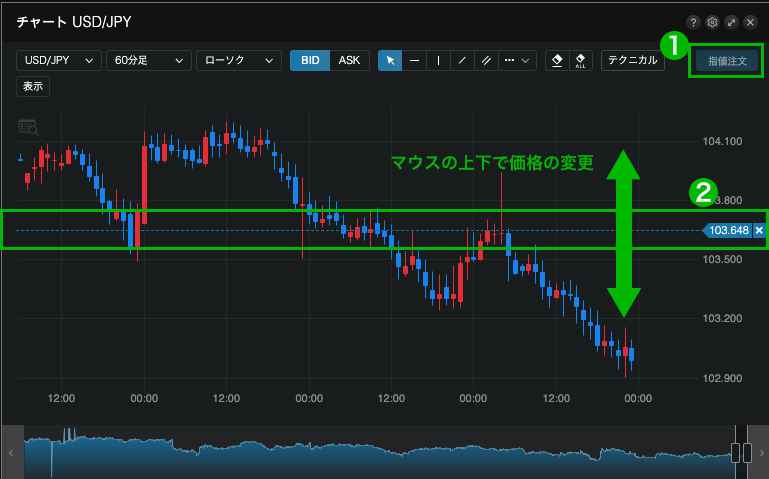This screenshot has height=479, width=769.
Task: Open the chart settings gear icon
Action: [x=713, y=21]
